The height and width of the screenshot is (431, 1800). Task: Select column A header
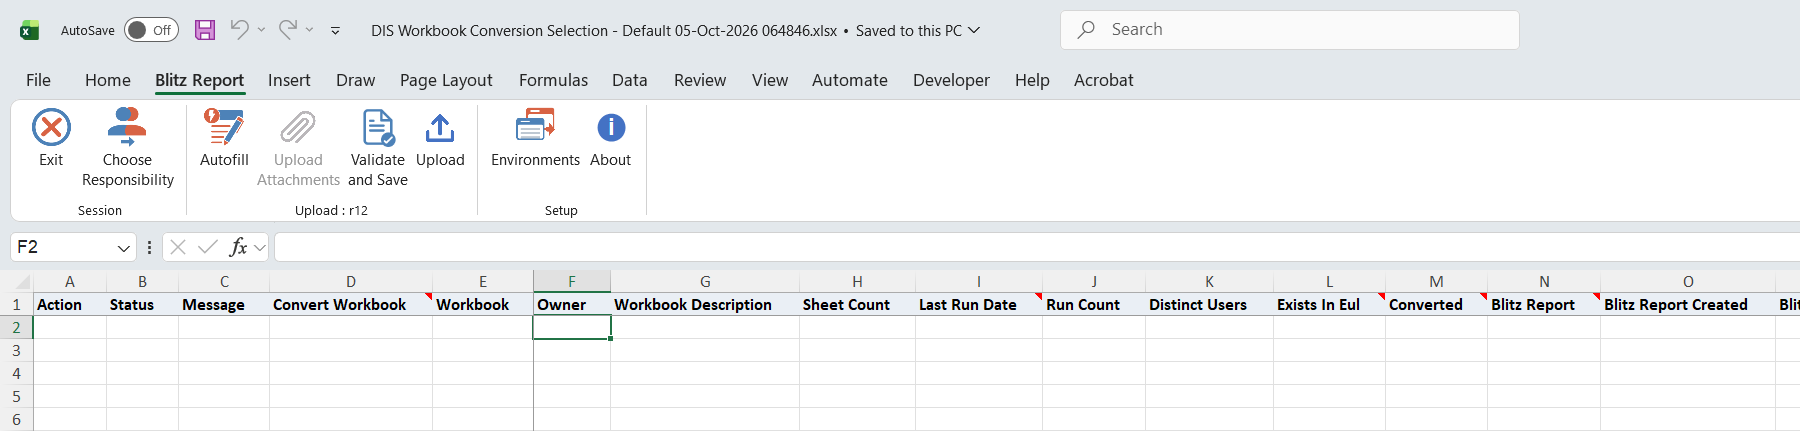tap(70, 282)
